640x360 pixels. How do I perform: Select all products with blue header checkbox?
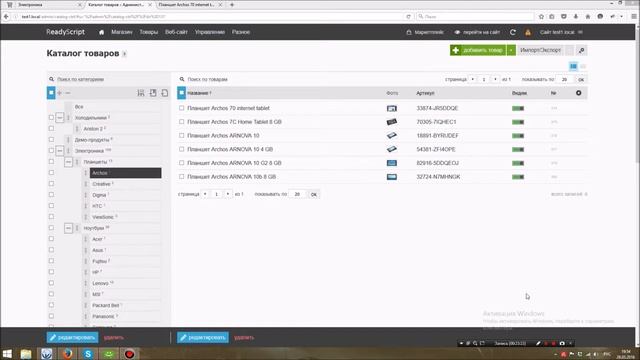(x=182, y=93)
